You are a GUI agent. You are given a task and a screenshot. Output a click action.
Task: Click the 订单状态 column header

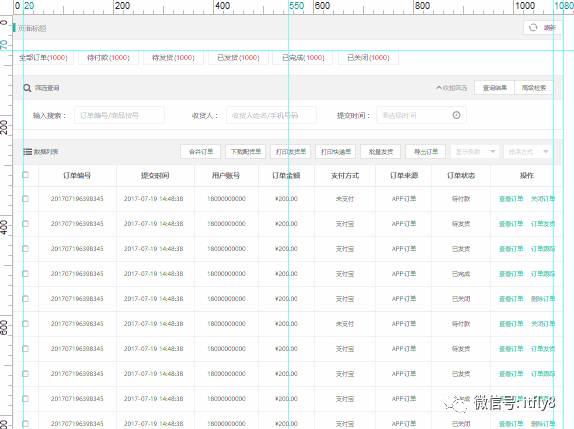(x=461, y=176)
